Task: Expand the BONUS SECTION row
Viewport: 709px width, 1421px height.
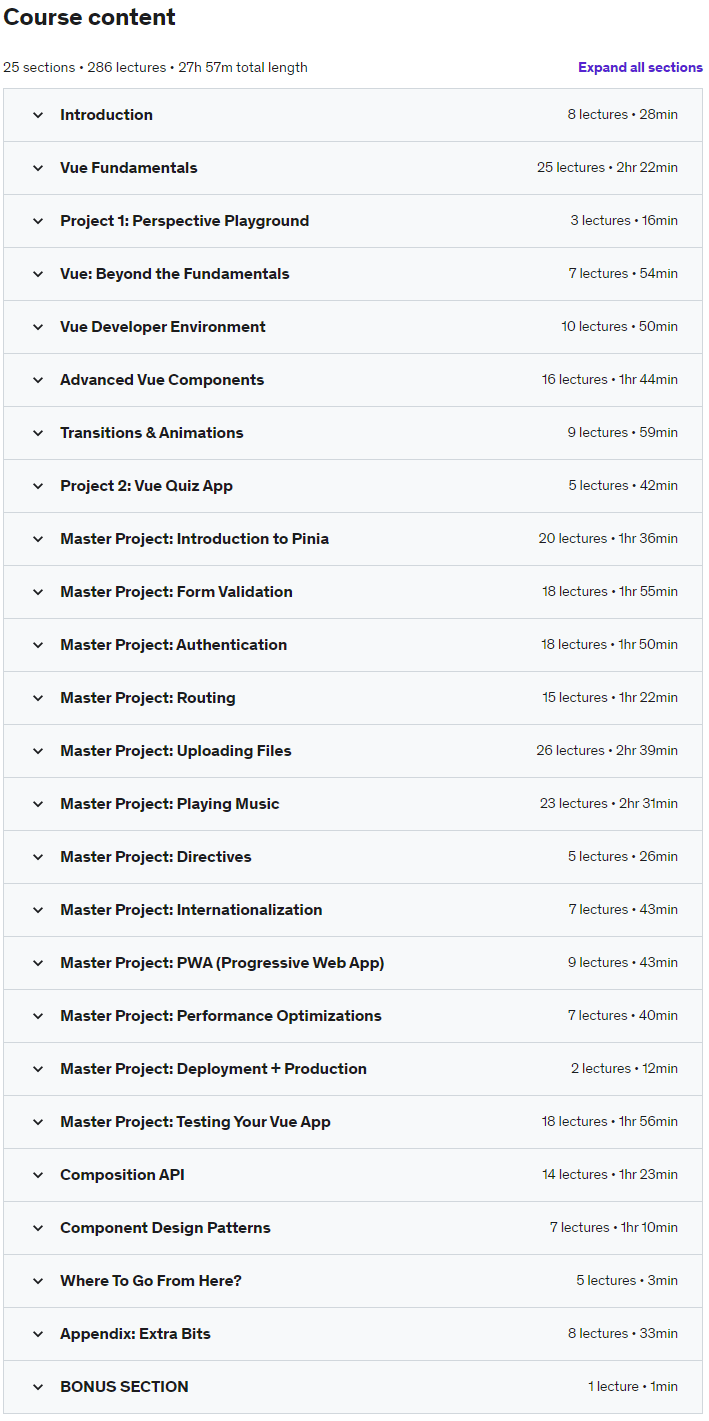Action: [124, 1387]
